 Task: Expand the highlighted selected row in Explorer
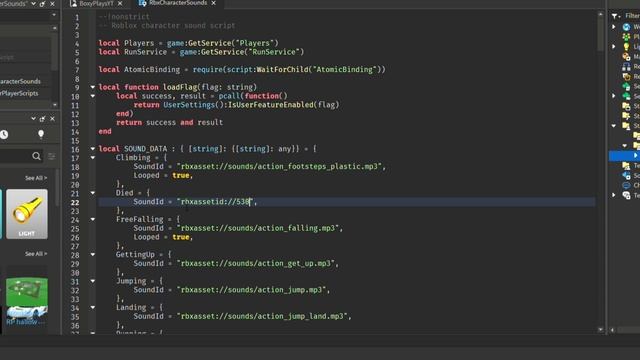(x=635, y=156)
